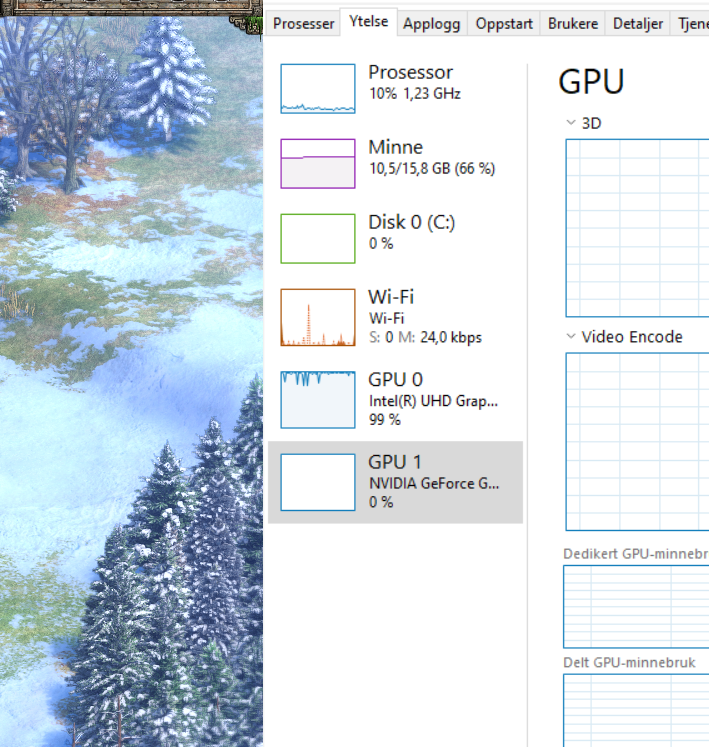Select the Ytelse tab
The image size is (709, 747).
[368, 21]
